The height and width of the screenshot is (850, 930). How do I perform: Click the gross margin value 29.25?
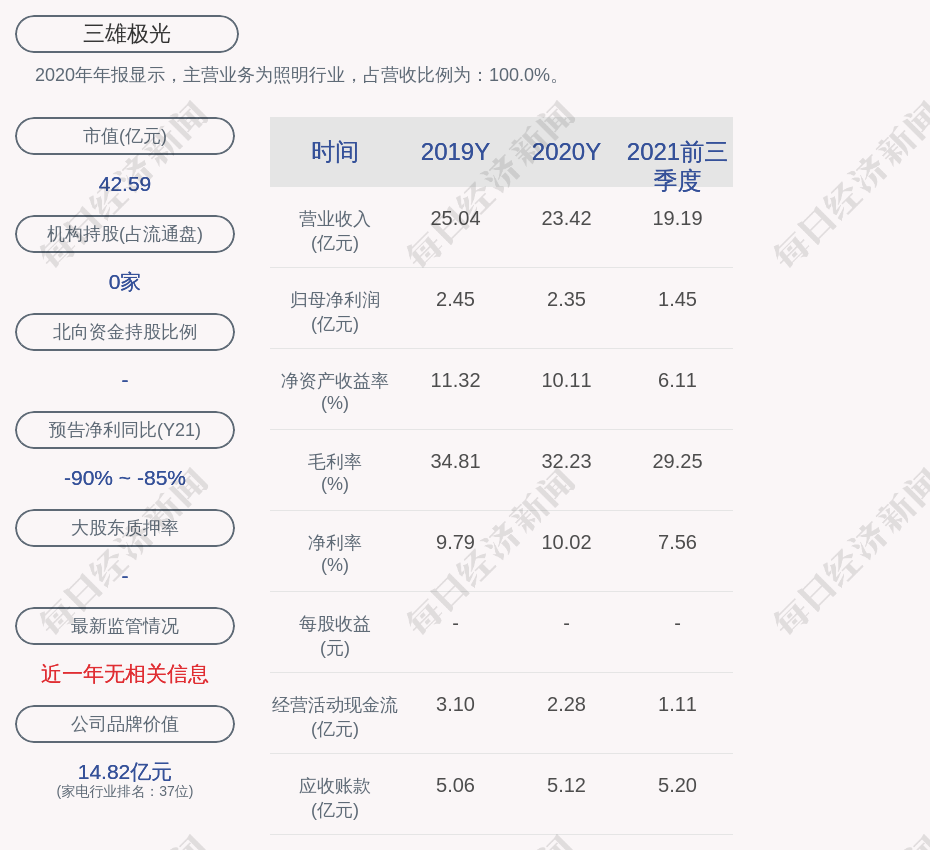677,461
